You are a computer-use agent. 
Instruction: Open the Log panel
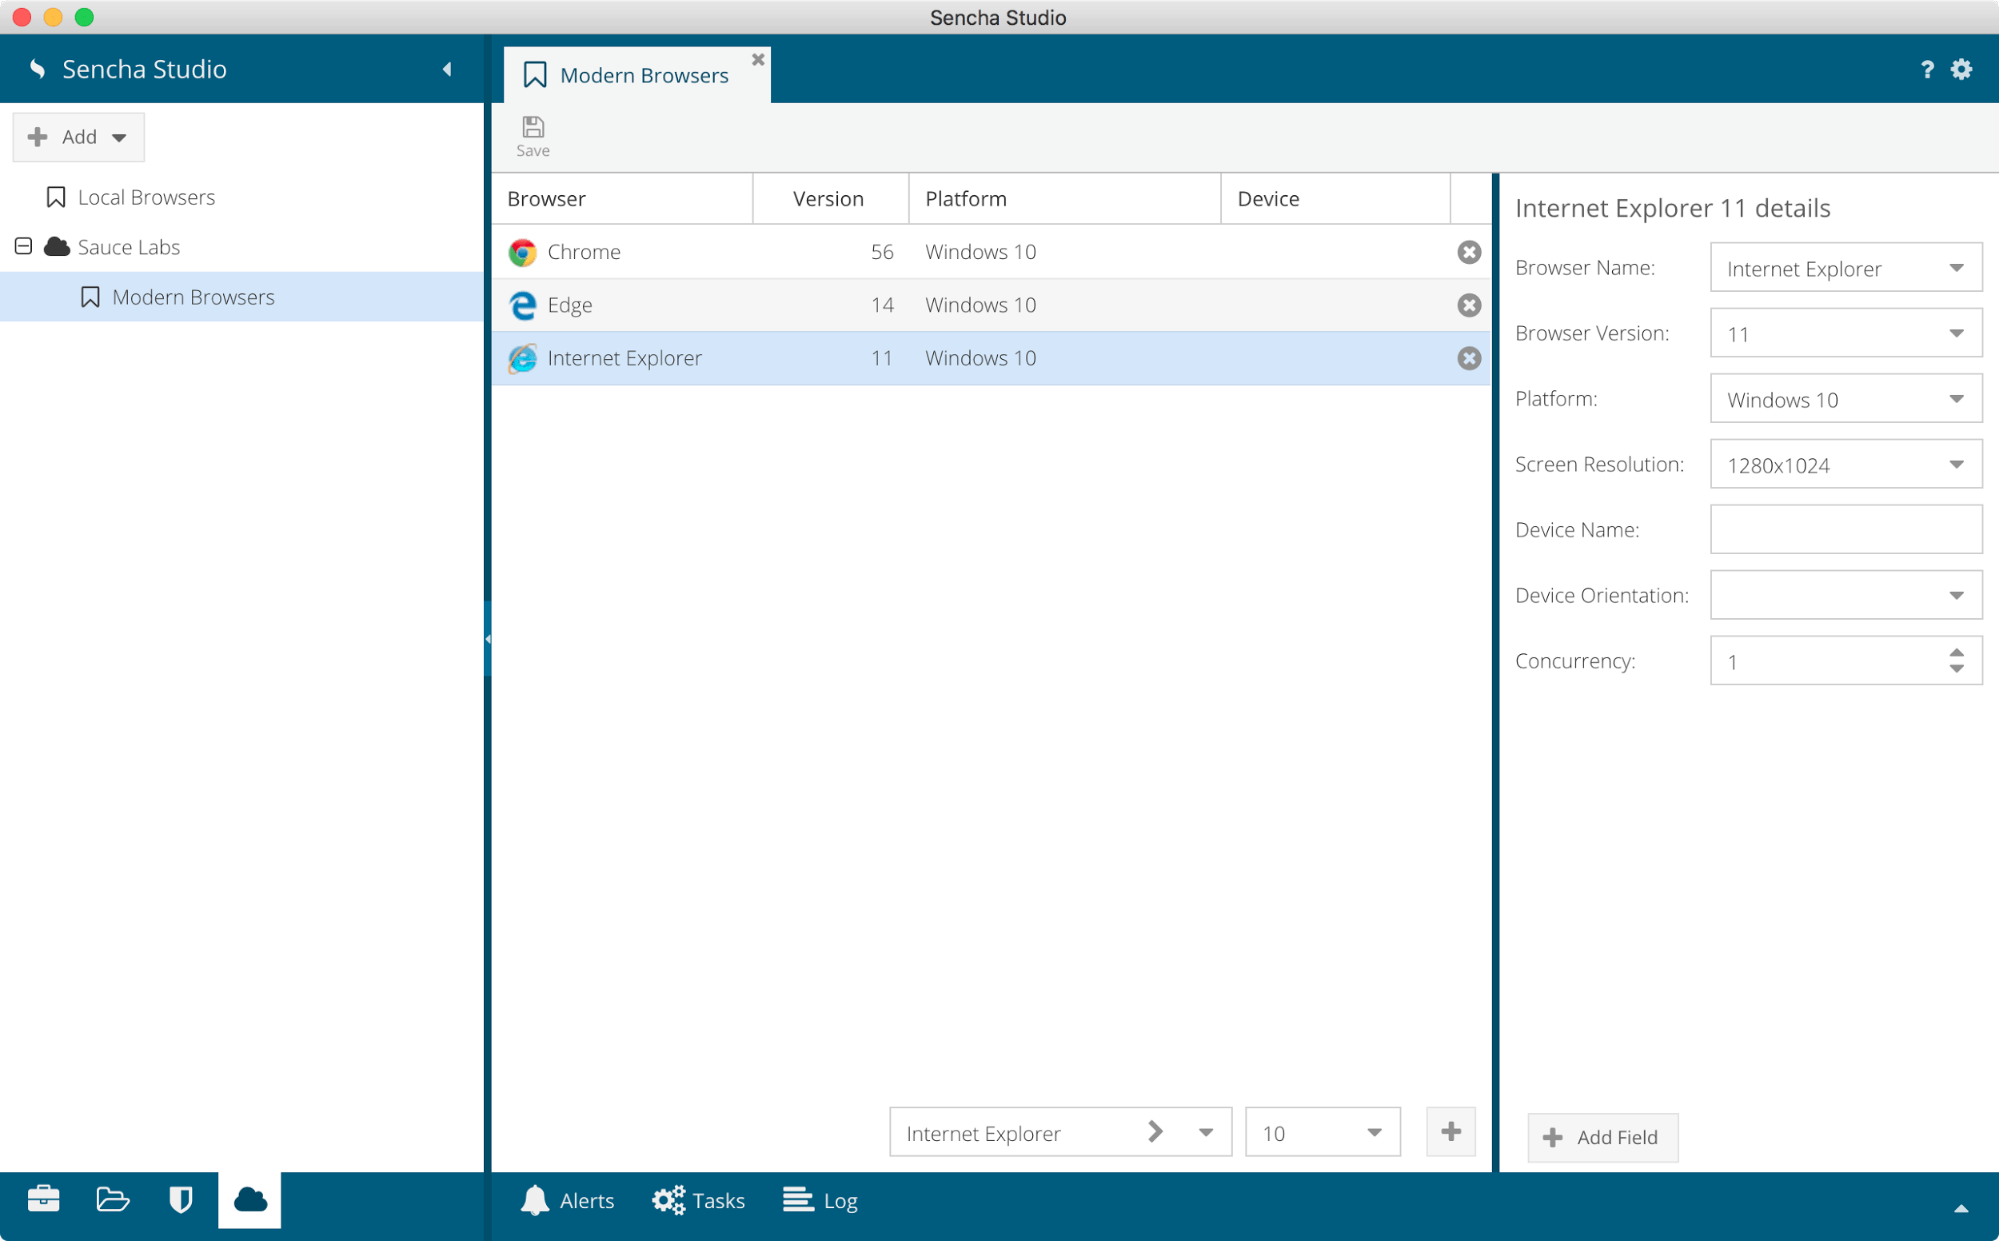tap(820, 1200)
